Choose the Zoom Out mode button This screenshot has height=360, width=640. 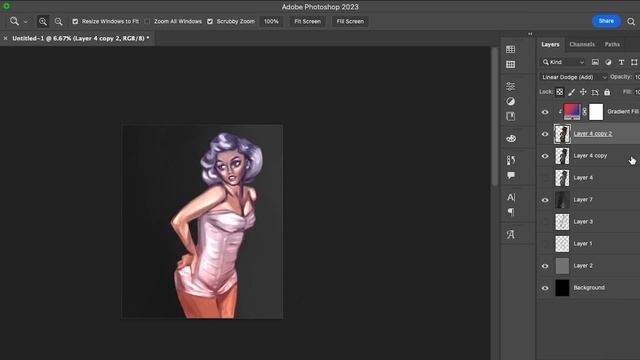[x=59, y=22]
